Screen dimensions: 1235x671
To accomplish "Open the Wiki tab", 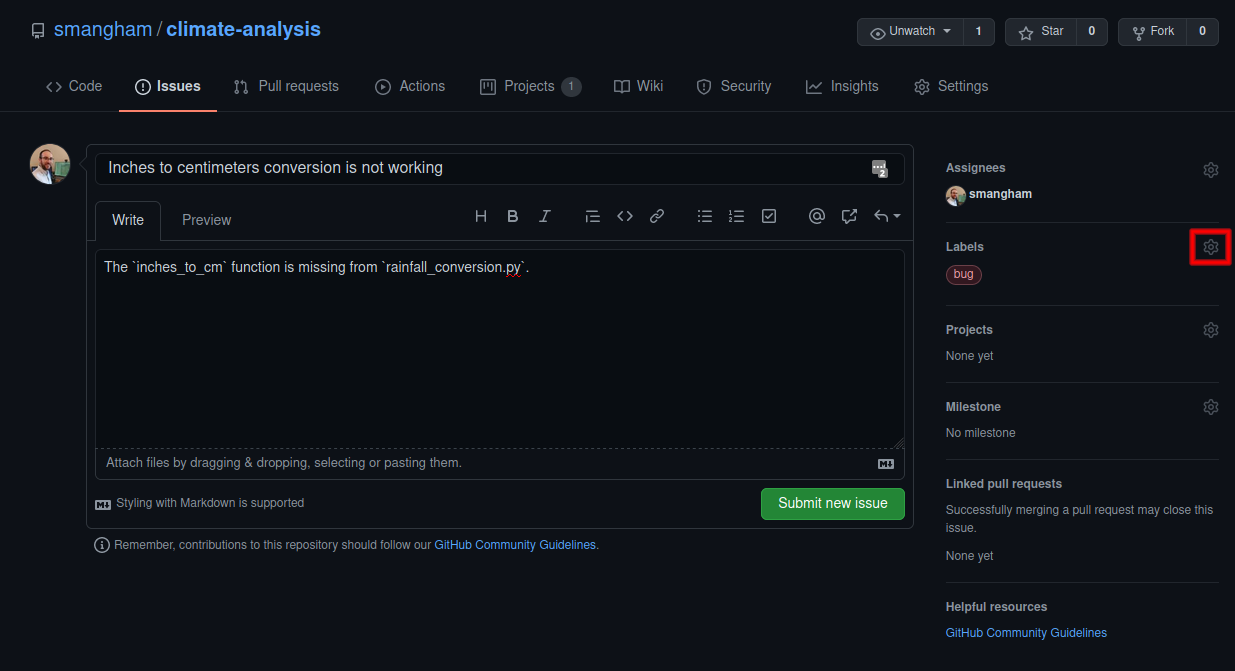I will pyautogui.click(x=639, y=86).
